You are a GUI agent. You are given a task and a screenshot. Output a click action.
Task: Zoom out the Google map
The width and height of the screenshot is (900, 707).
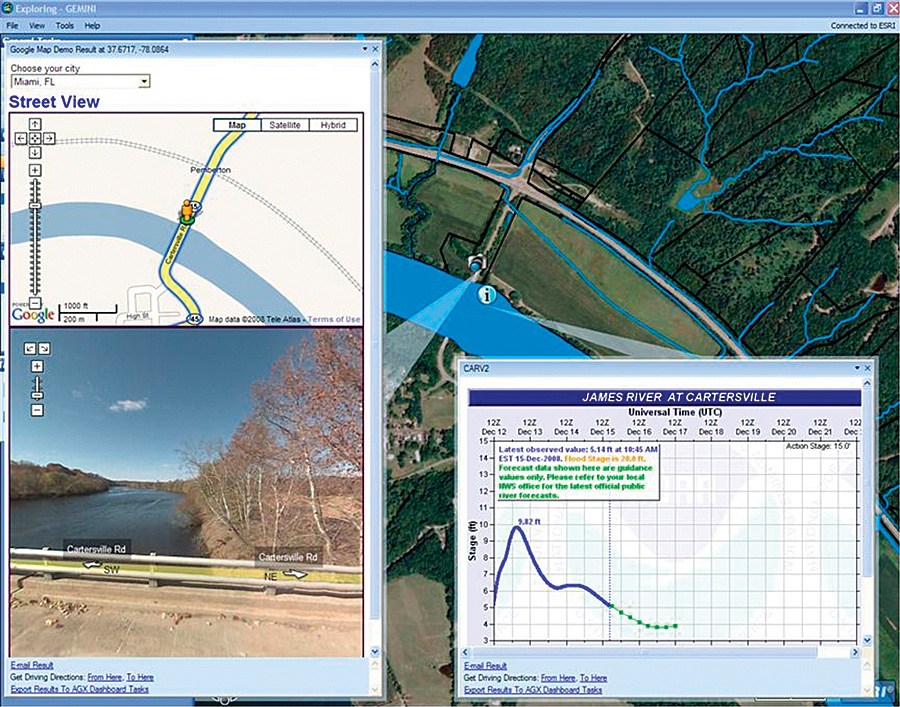(x=35, y=302)
